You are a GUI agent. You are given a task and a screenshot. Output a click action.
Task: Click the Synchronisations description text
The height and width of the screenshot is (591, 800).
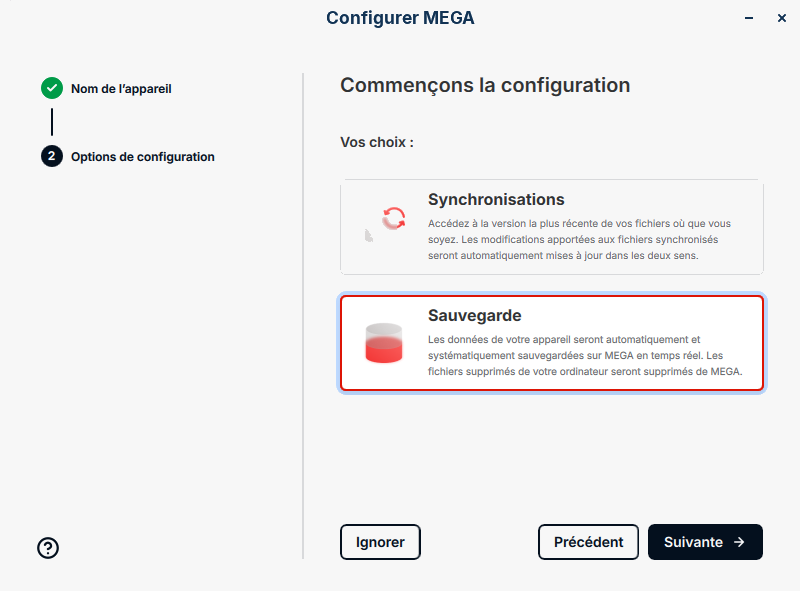580,240
